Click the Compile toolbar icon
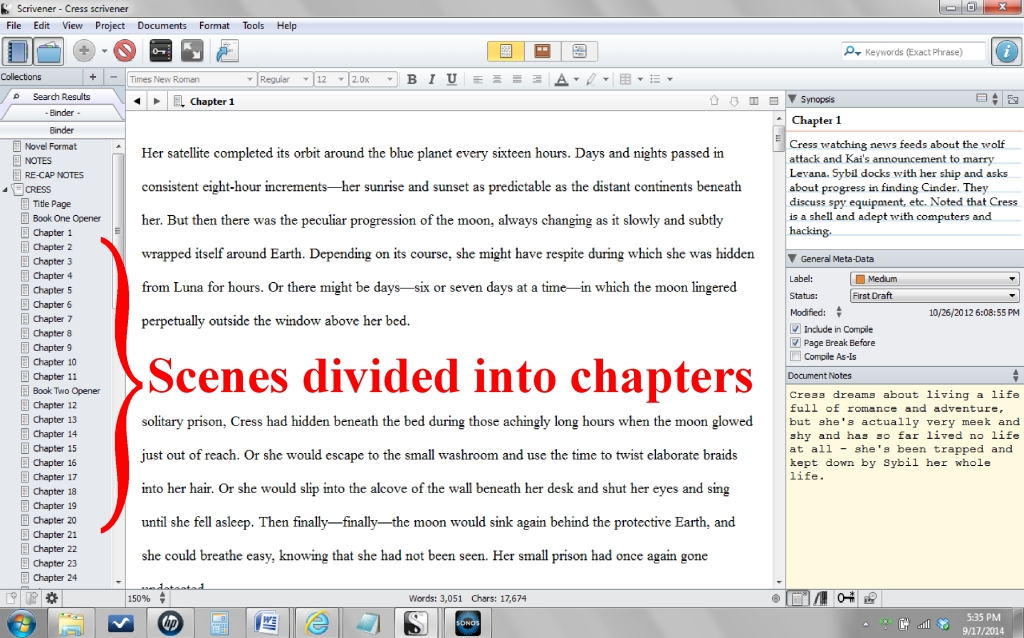This screenshot has width=1024, height=638. [x=227, y=51]
